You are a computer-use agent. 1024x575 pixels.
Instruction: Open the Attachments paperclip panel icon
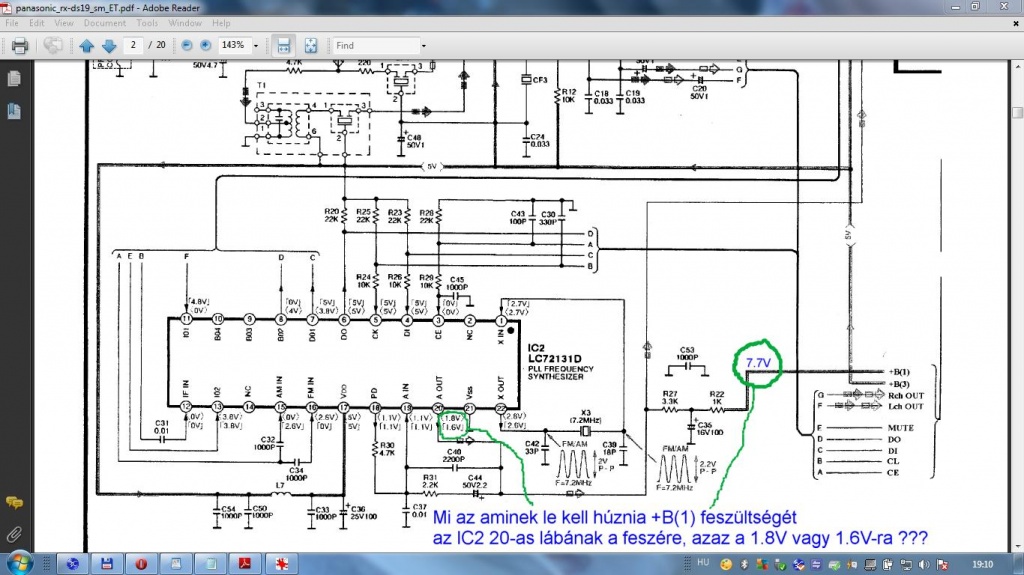point(14,535)
